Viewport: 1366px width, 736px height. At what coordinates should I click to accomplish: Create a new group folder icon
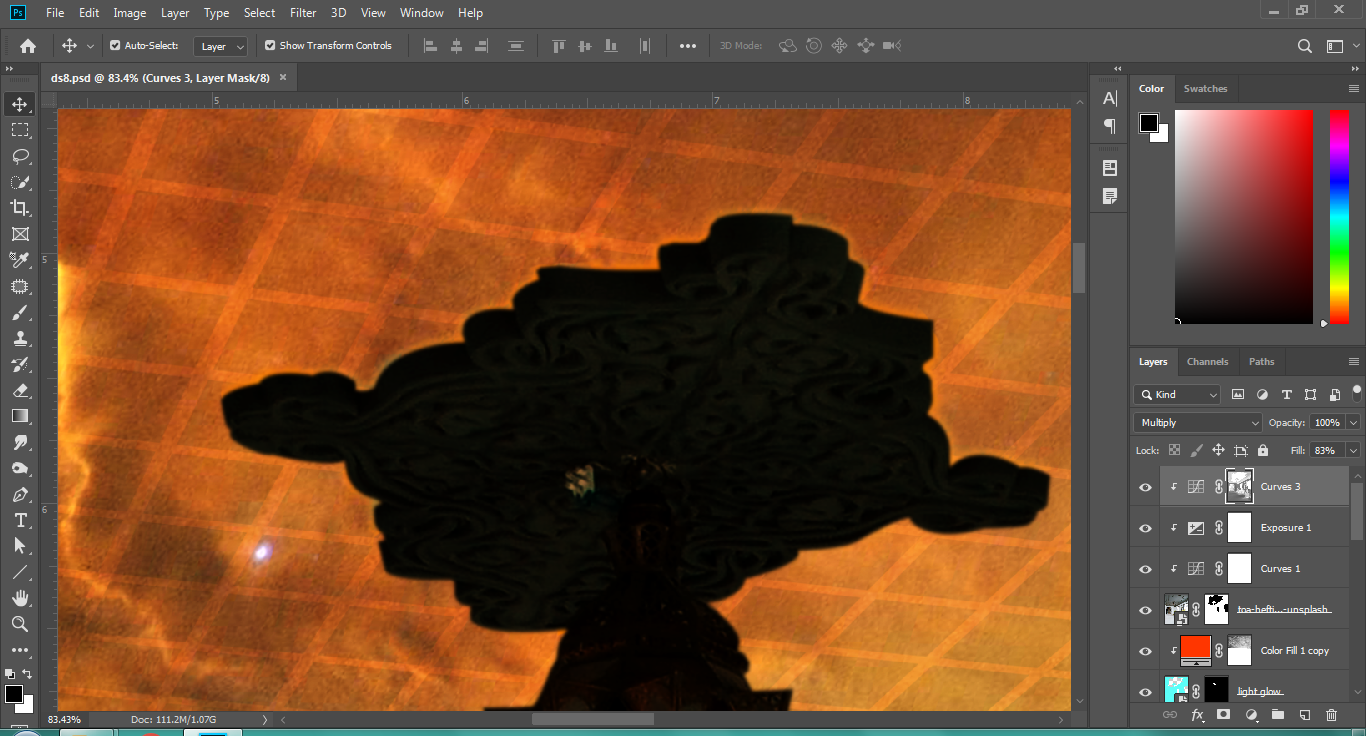click(1277, 715)
